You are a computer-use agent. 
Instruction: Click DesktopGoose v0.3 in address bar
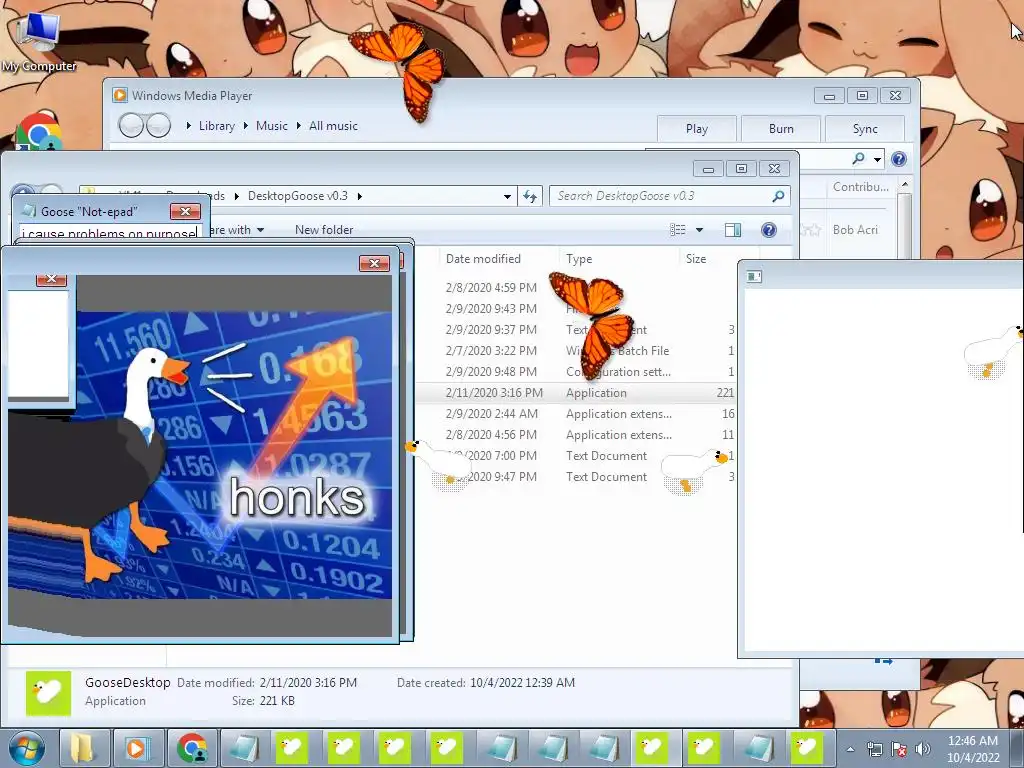click(x=298, y=196)
